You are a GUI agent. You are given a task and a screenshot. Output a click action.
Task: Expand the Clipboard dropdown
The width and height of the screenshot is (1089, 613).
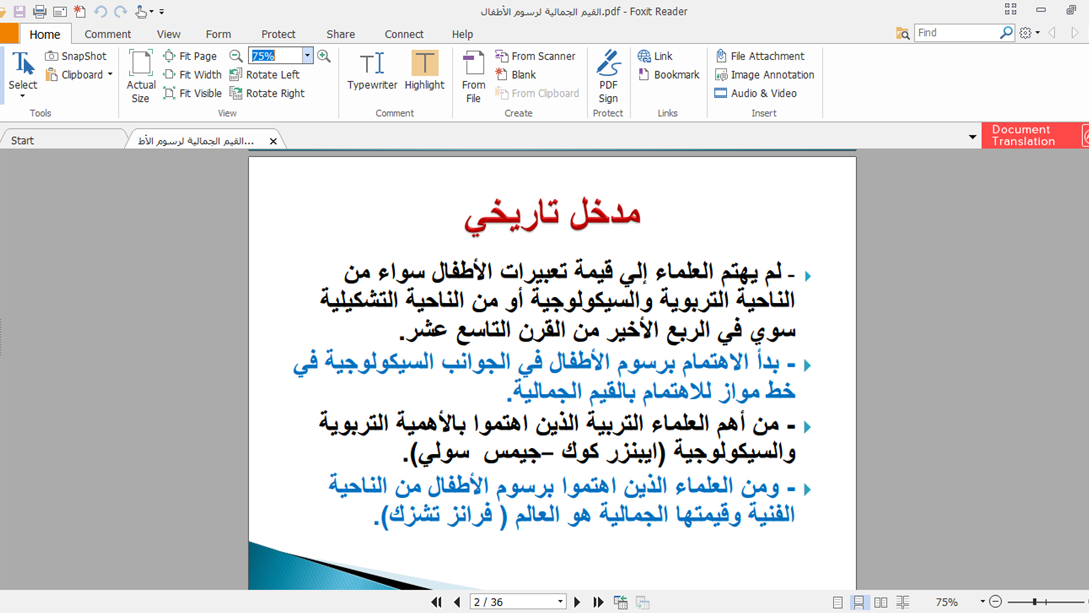[x=110, y=75]
